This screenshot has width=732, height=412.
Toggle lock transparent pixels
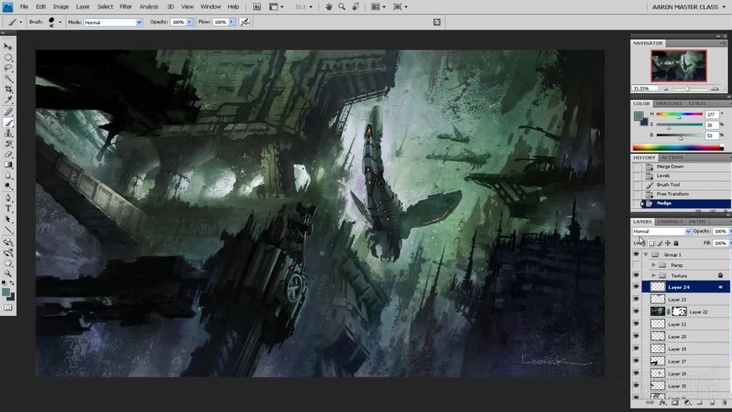pyautogui.click(x=651, y=243)
